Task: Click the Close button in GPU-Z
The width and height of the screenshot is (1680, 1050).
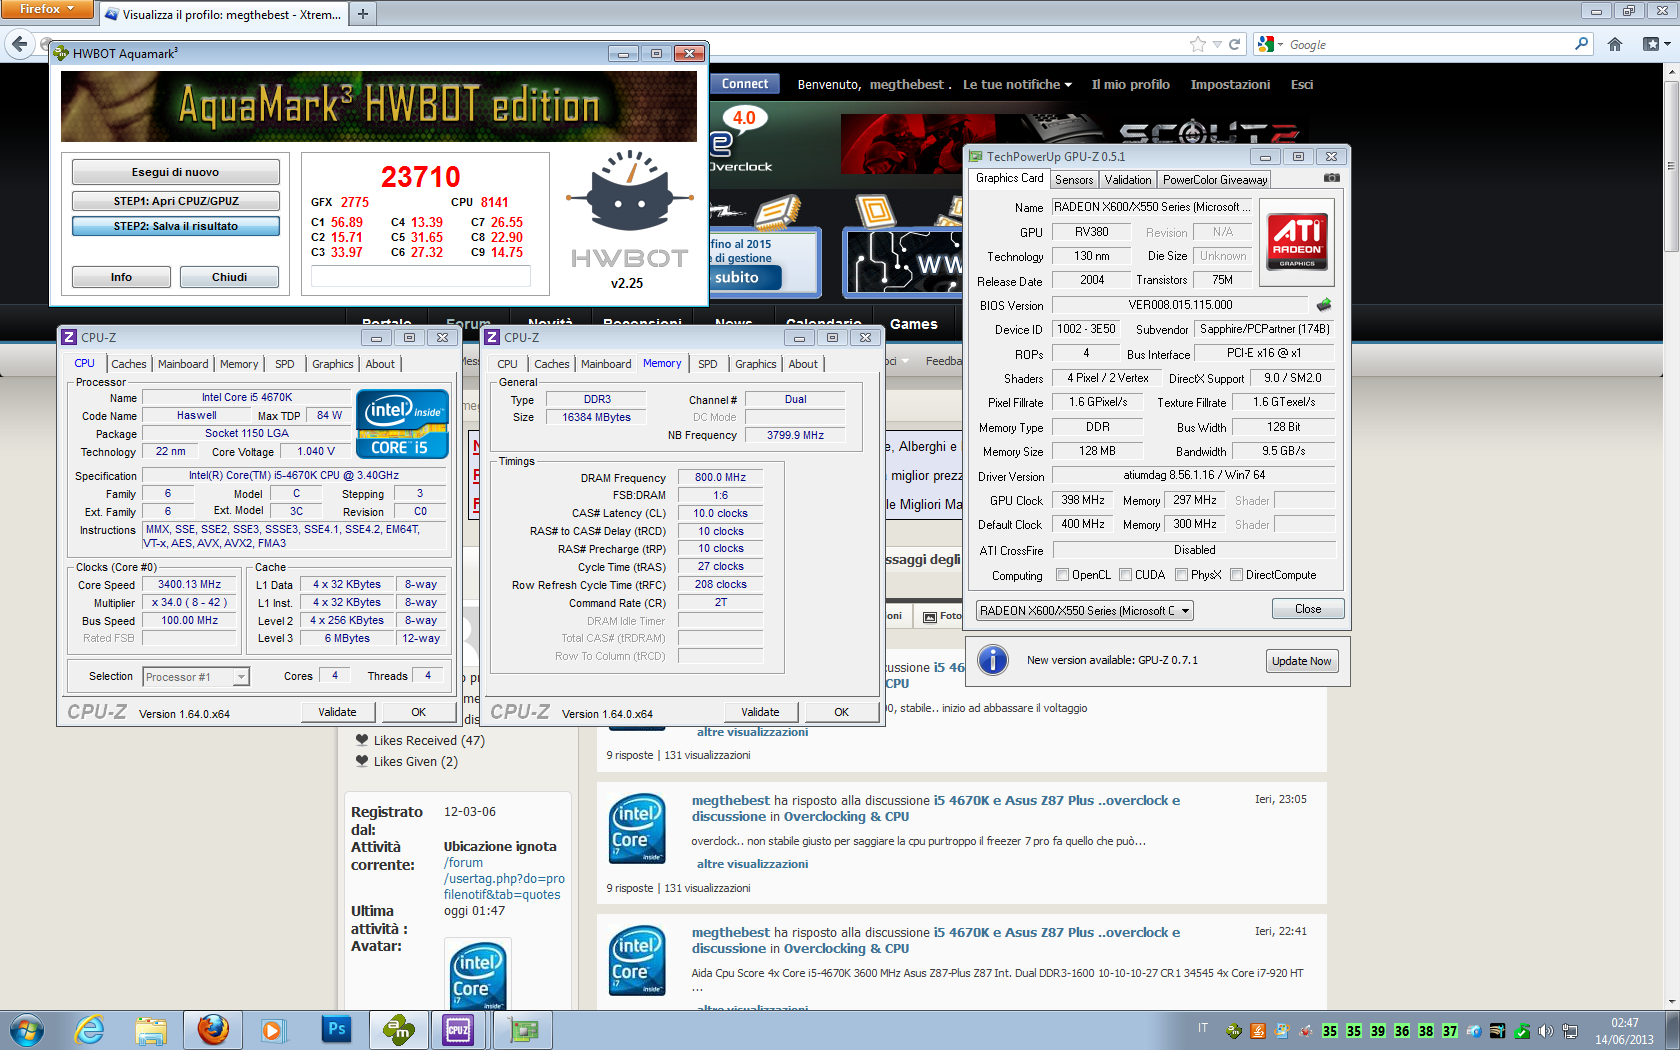Action: click(1308, 609)
